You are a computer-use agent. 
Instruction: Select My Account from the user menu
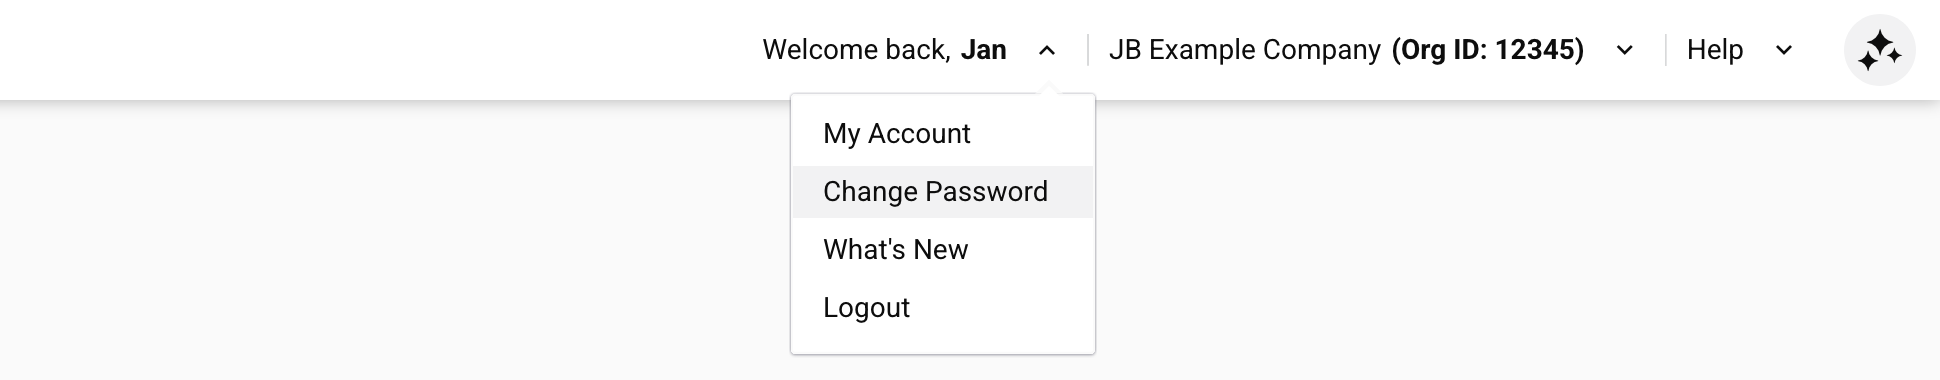tap(943, 134)
